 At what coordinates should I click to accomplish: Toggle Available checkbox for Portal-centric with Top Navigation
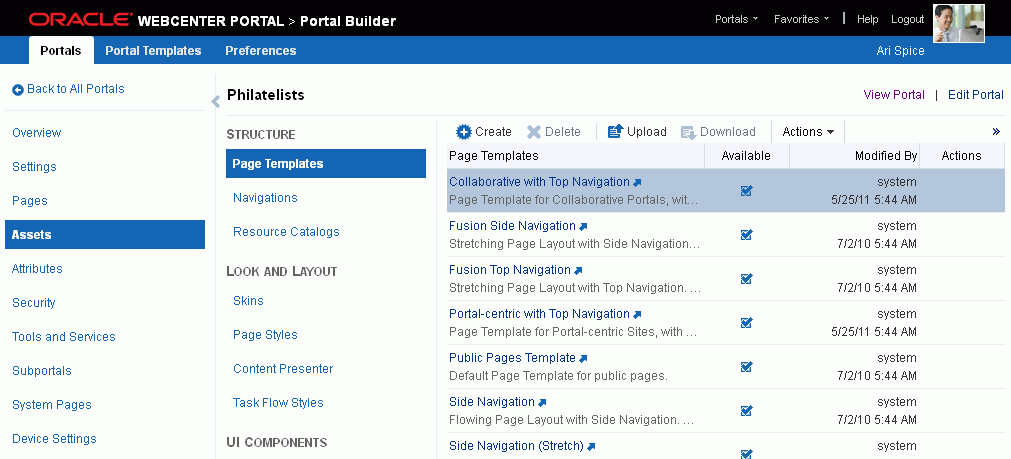coord(747,322)
